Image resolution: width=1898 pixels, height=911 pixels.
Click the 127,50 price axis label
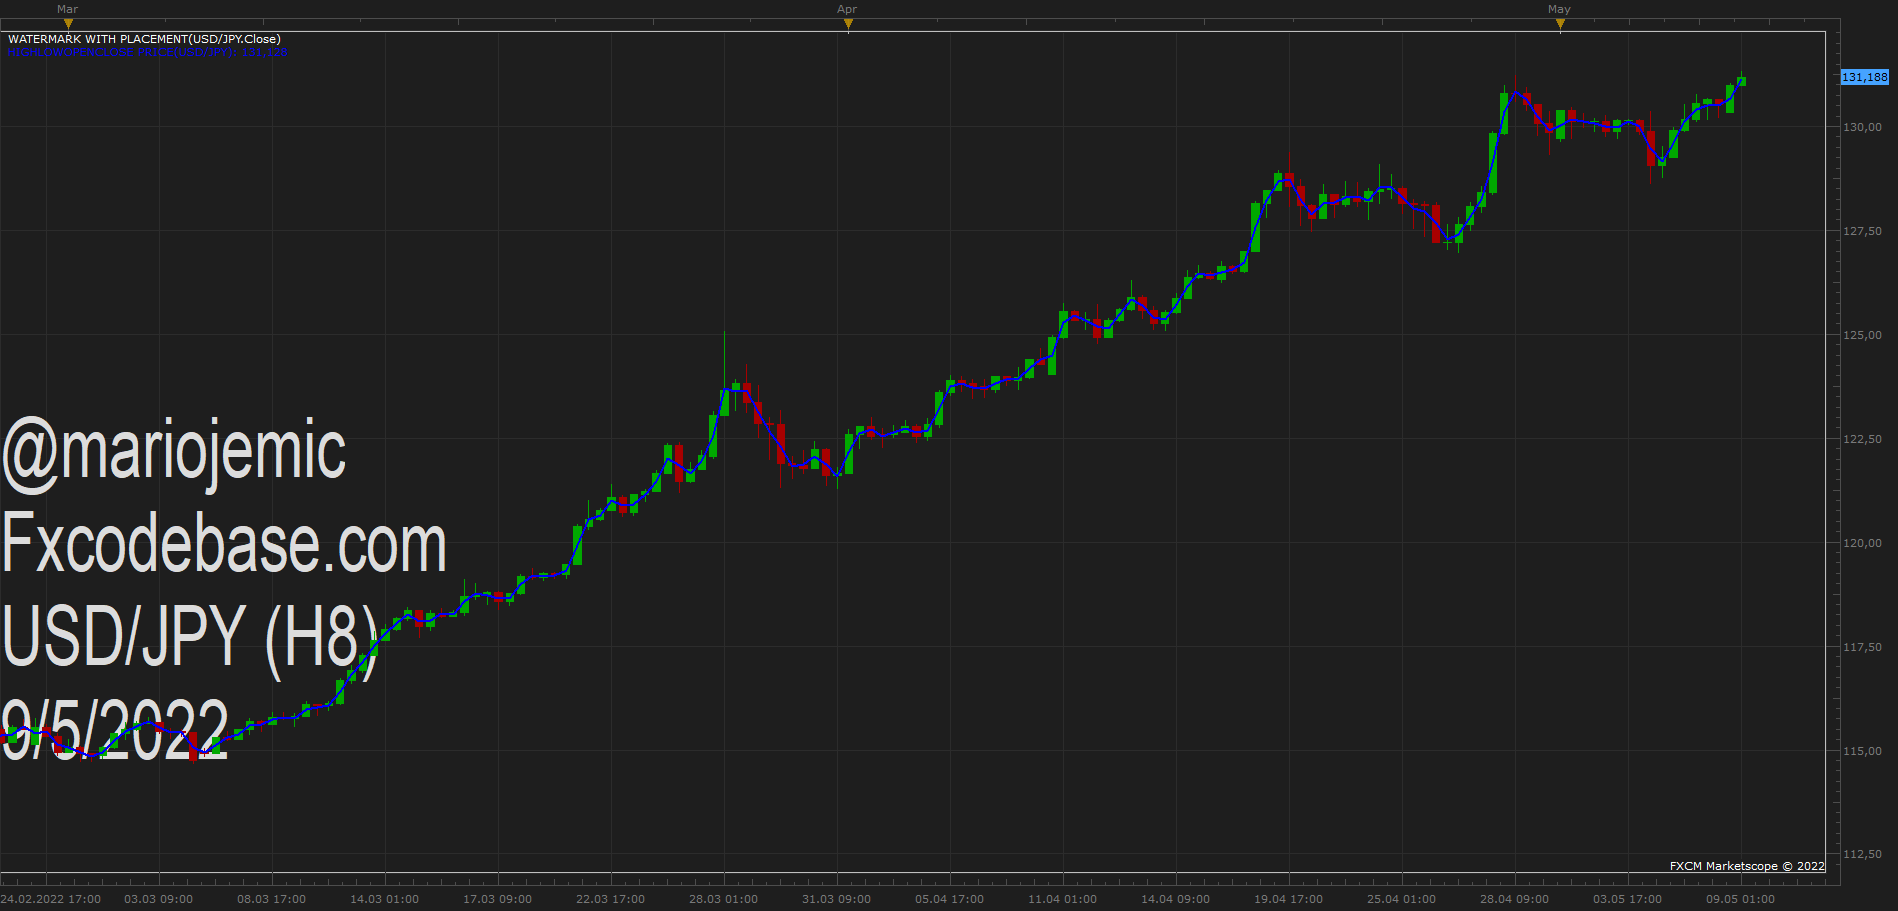(1862, 231)
